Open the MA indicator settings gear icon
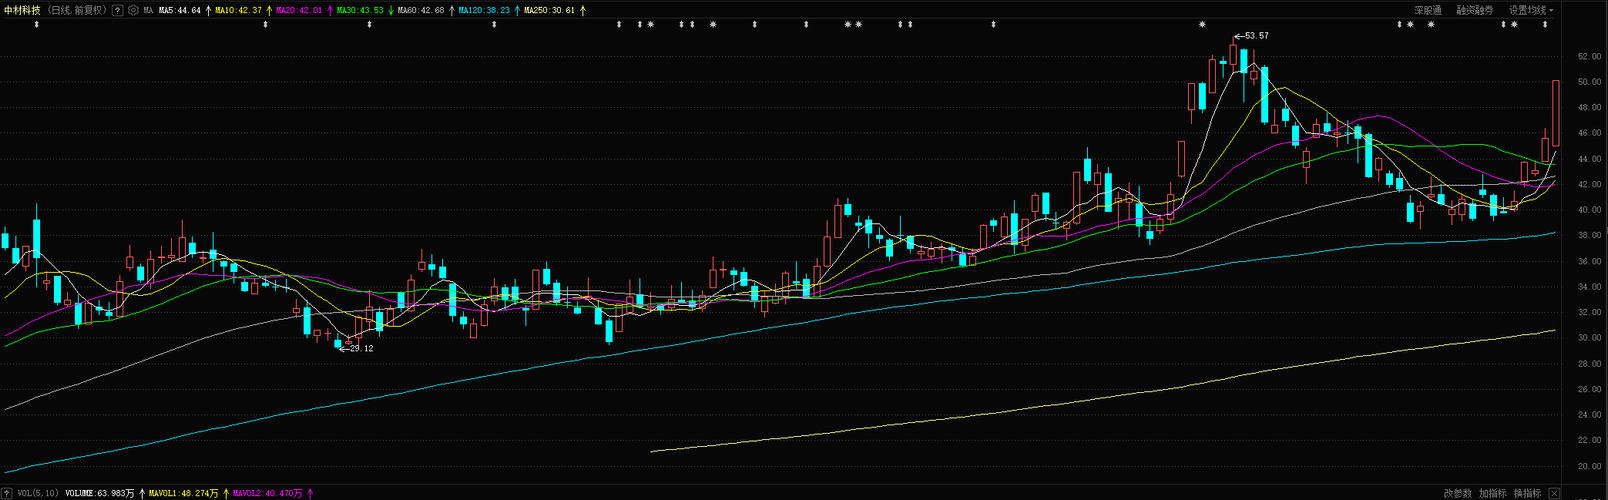Viewport: 1608px width, 500px height. (x=133, y=10)
